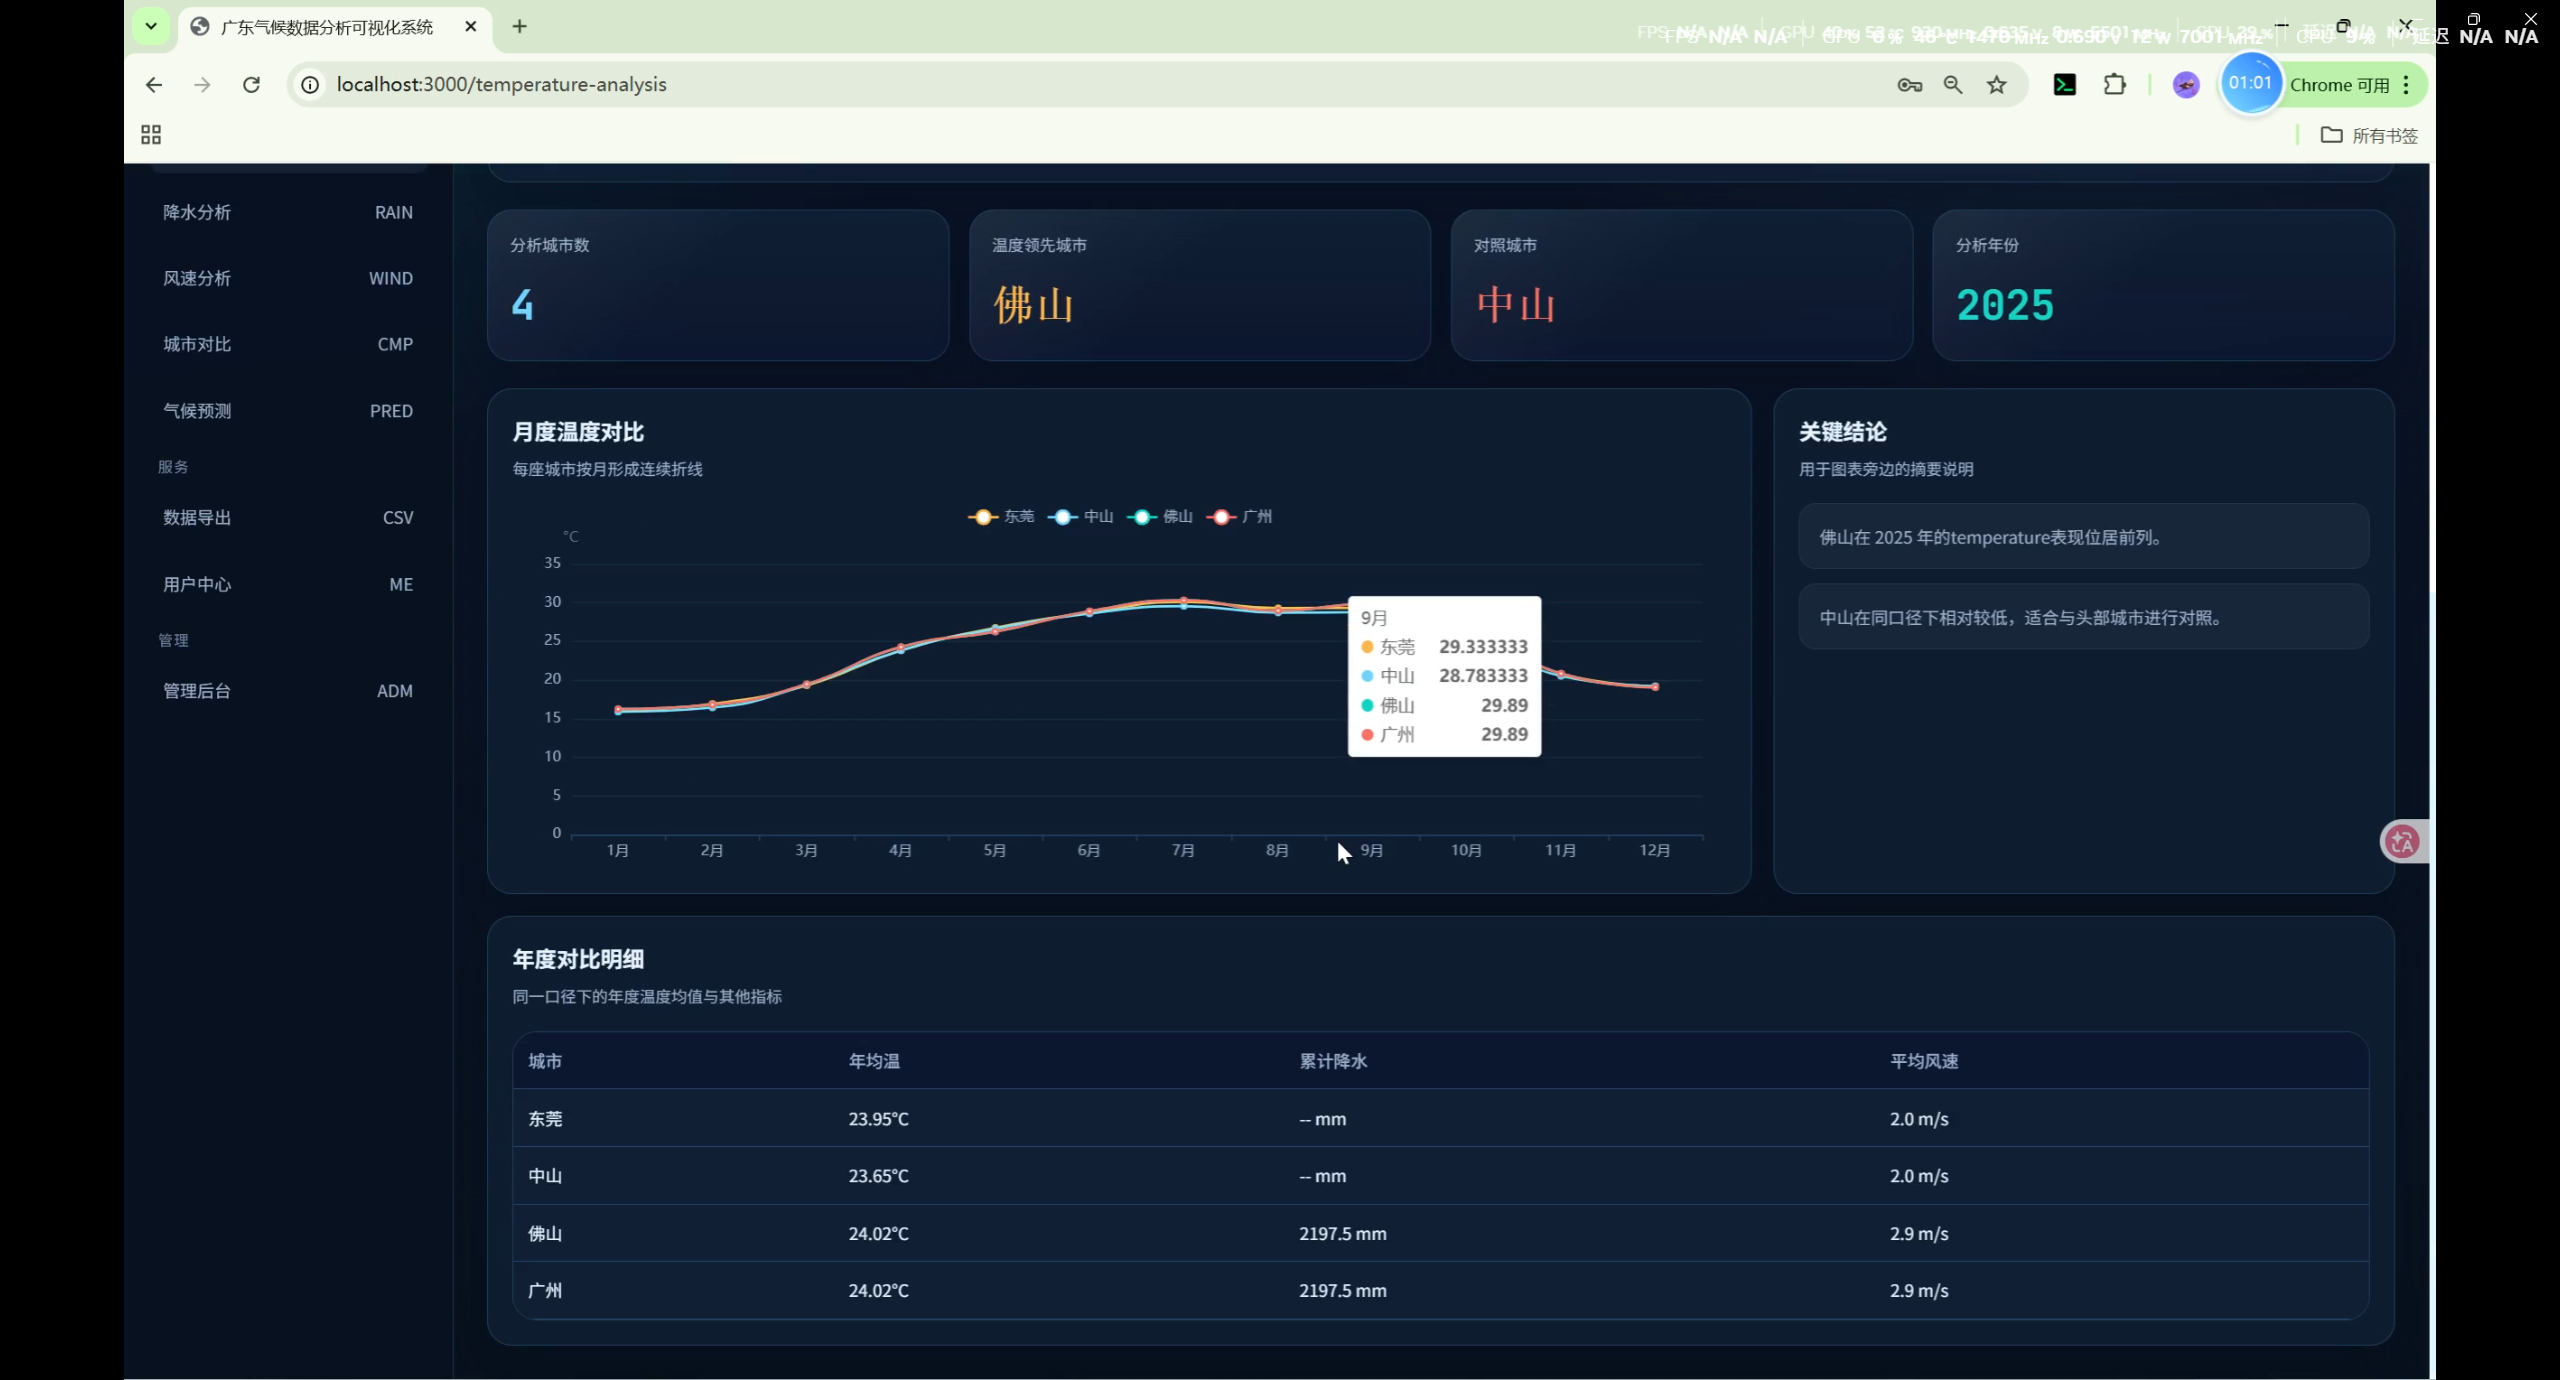Open 数据导出 CSV page
This screenshot has width=2560, height=1380.
(x=288, y=517)
